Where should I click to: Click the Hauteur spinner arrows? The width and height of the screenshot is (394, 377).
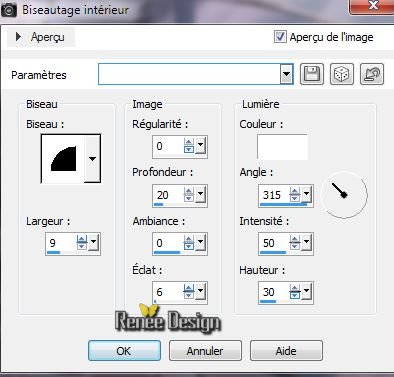click(295, 292)
